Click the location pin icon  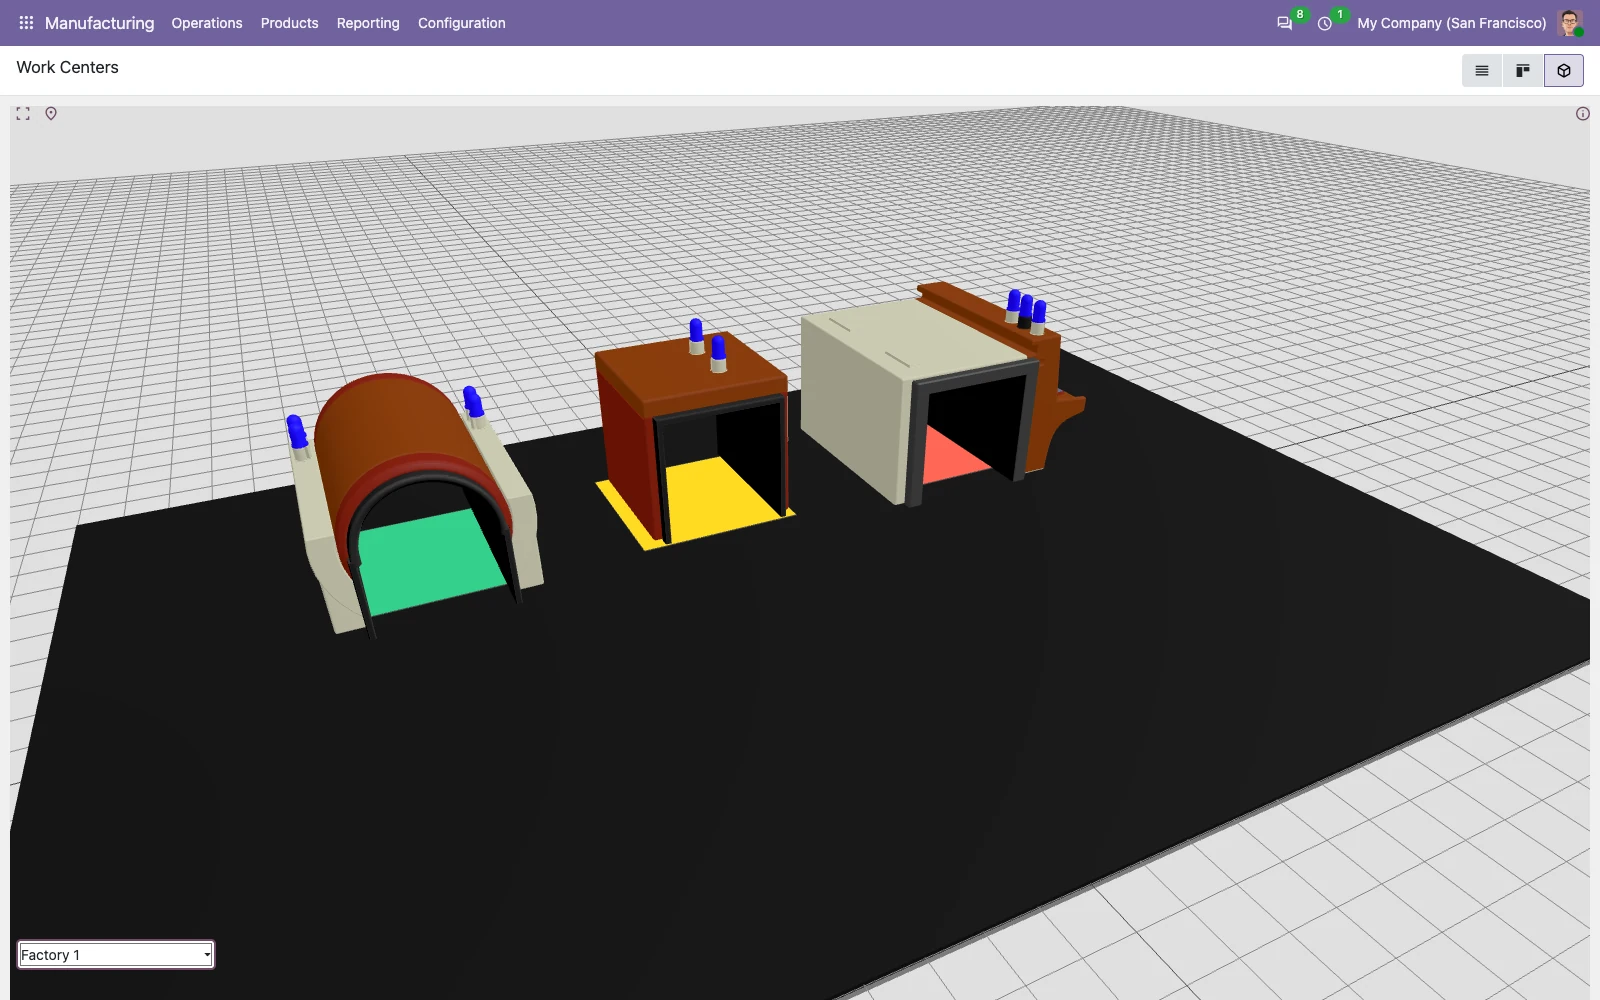click(x=51, y=114)
